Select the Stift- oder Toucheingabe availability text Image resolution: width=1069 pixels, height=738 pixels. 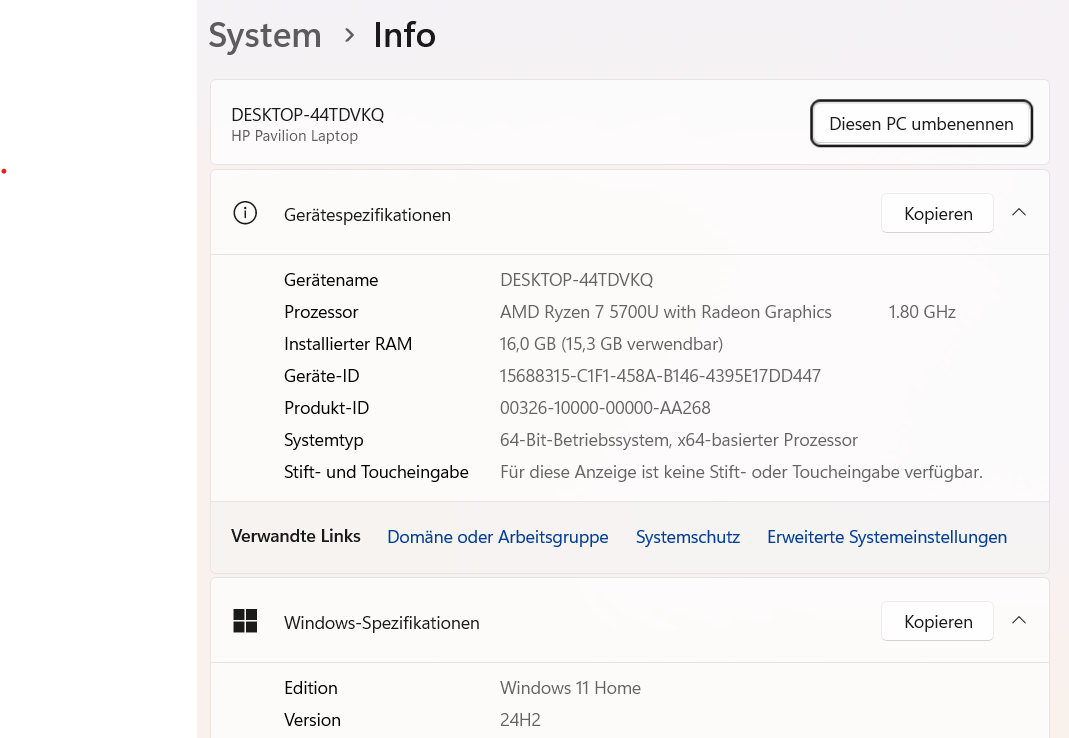742,472
